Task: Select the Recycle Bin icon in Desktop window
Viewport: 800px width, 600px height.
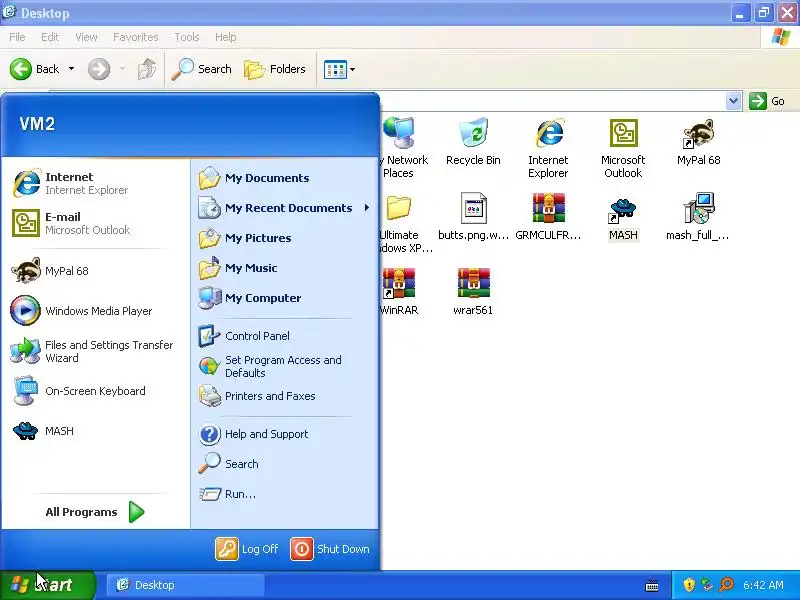Action: coord(473,142)
